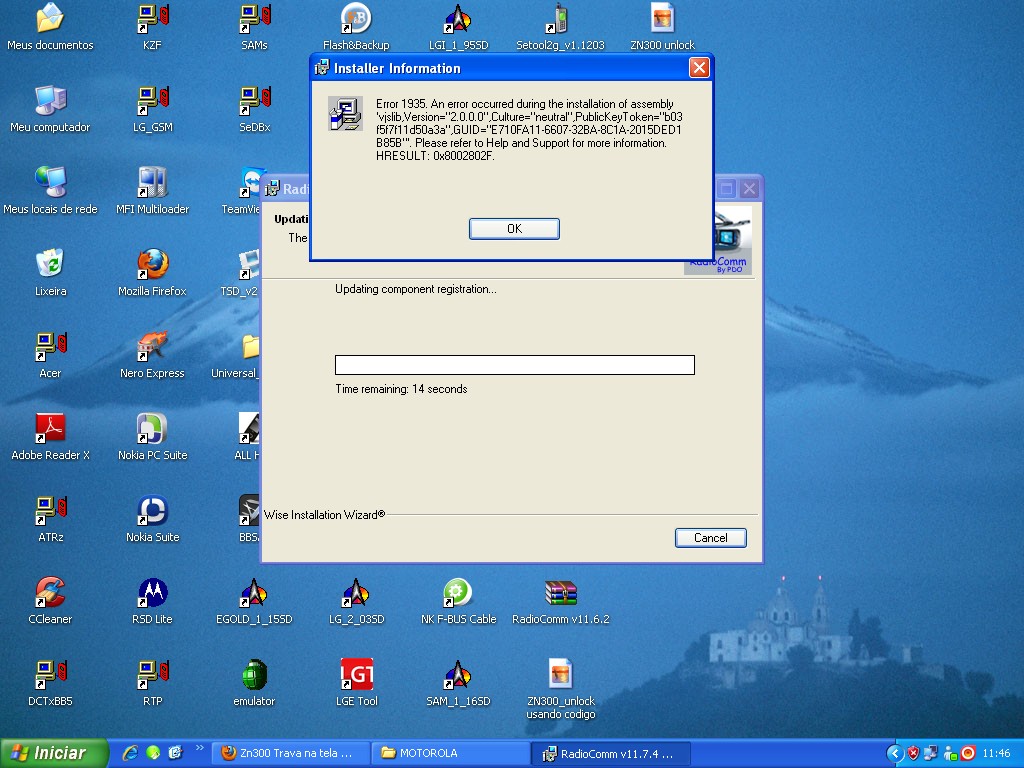Screen dimensions: 1024x768
Task: Click the system clock showing 11:46
Action: pyautogui.click(x=996, y=753)
